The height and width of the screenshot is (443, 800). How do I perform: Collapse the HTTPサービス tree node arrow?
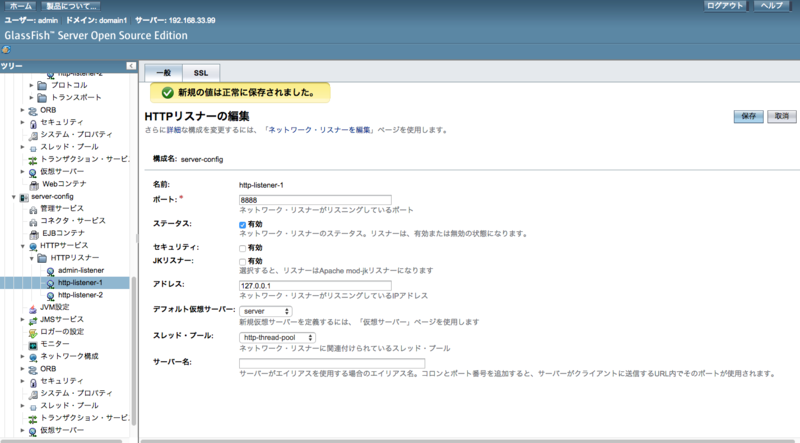pos(22,246)
